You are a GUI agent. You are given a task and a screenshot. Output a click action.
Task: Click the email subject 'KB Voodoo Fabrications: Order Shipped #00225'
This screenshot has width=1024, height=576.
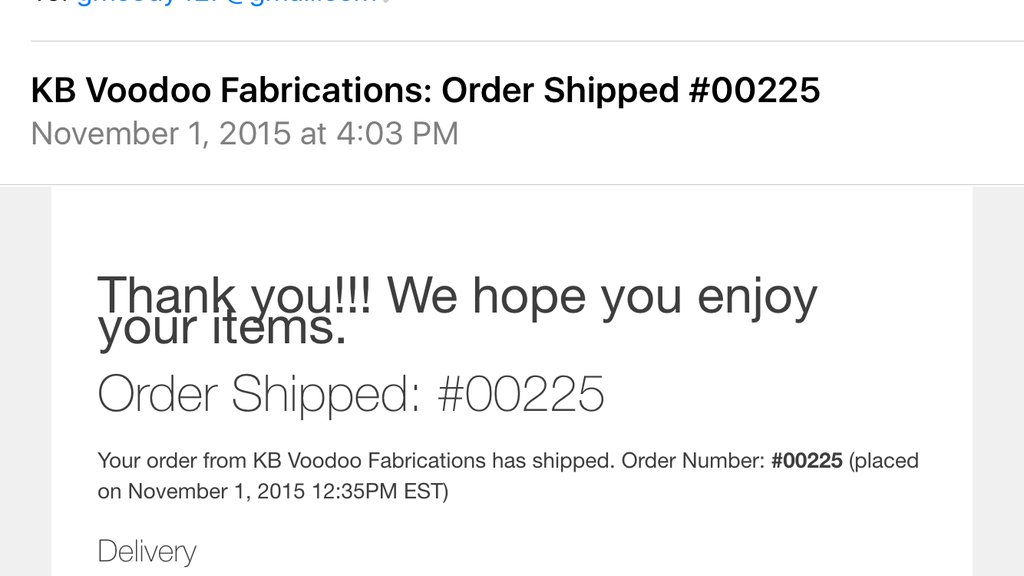click(425, 90)
